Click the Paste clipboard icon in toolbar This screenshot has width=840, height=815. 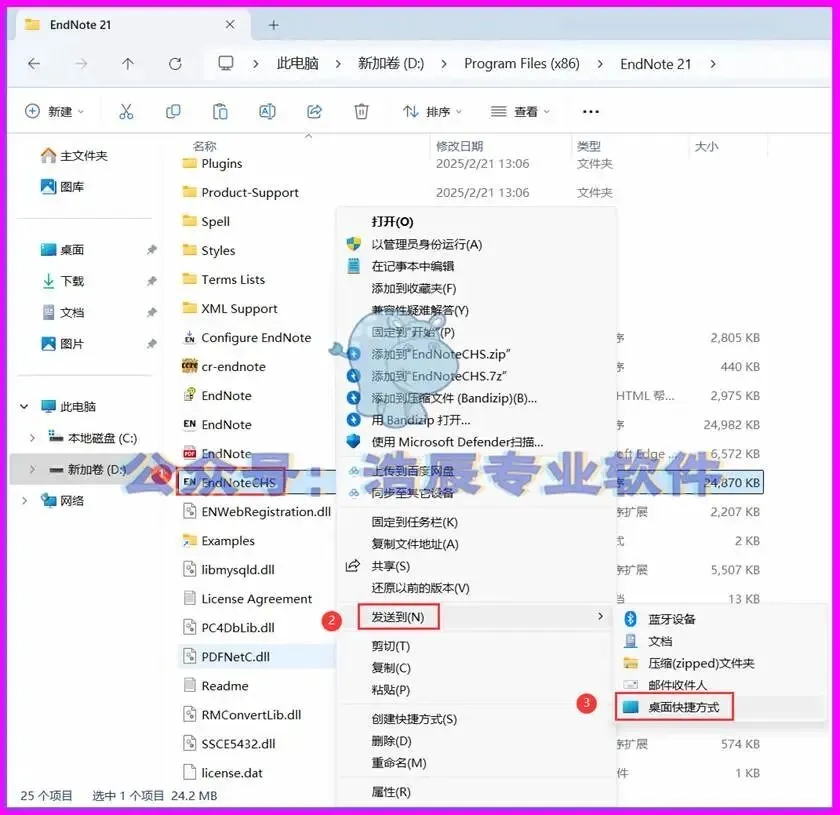pos(220,111)
